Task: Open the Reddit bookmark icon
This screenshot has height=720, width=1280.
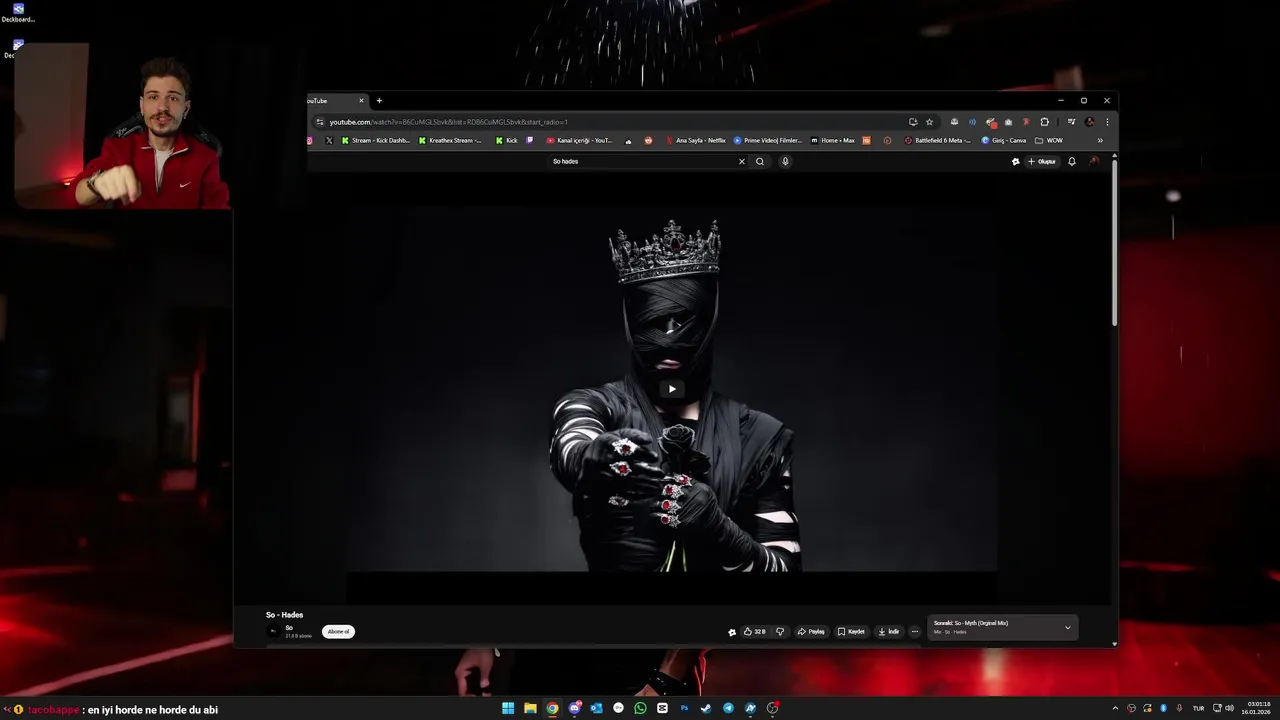Action: coord(648,141)
